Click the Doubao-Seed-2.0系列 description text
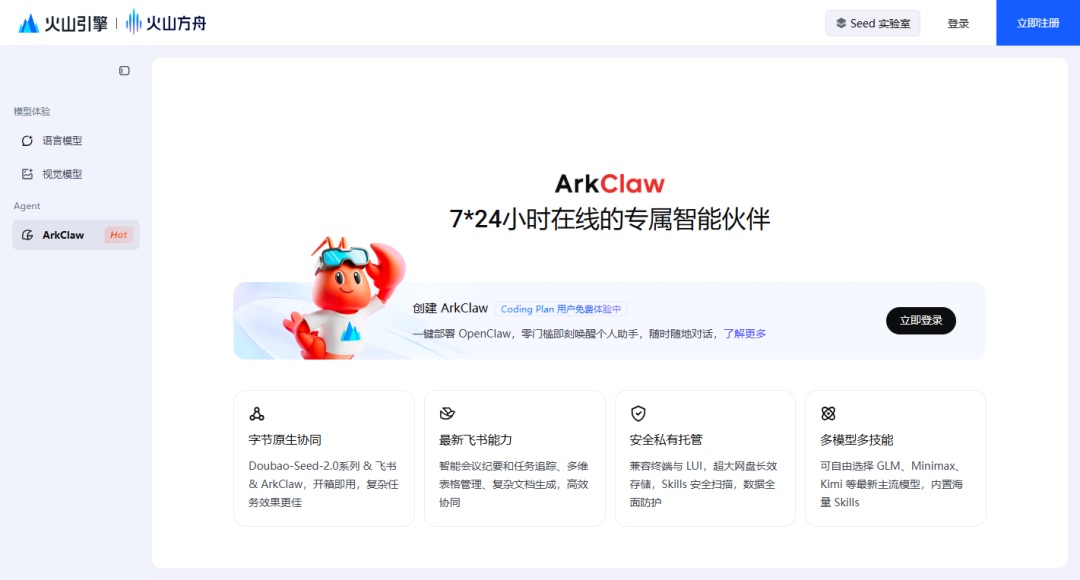 pos(324,484)
